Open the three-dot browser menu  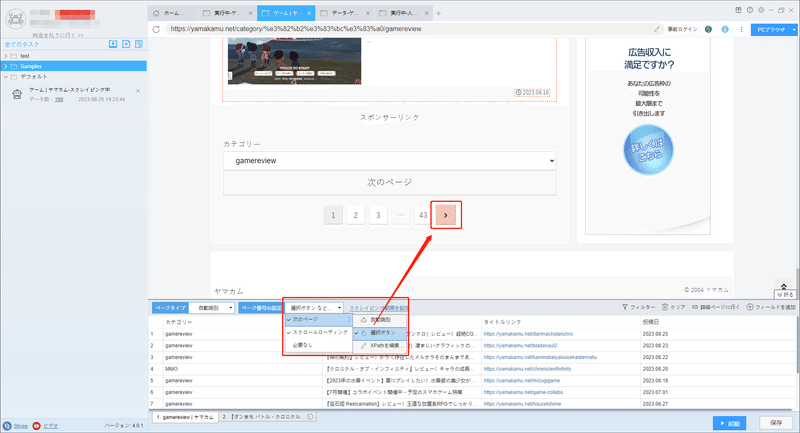coord(741,29)
